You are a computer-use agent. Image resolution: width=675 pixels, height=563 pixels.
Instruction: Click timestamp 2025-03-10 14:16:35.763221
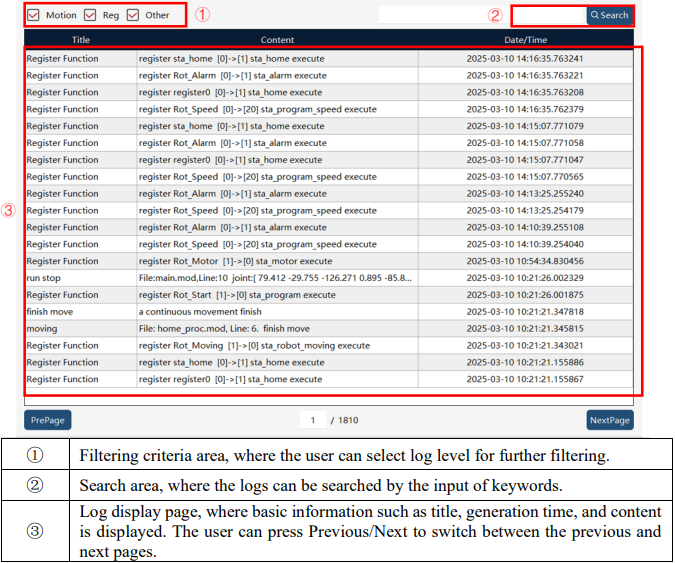525,75
